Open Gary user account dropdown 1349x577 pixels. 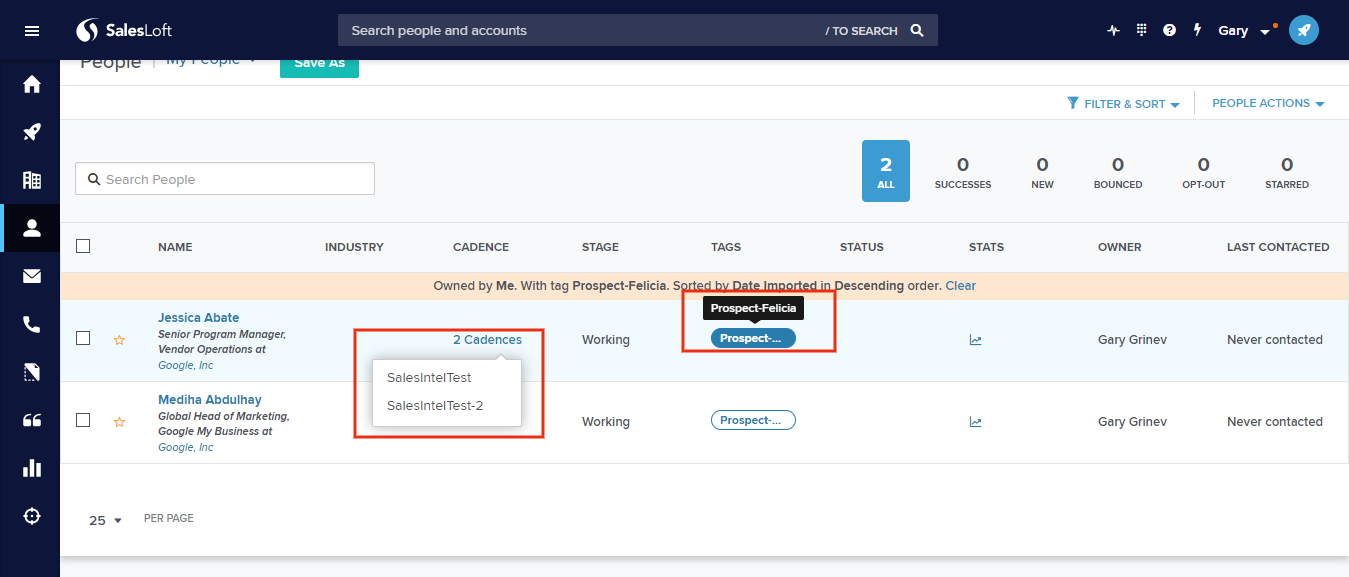(x=1244, y=30)
